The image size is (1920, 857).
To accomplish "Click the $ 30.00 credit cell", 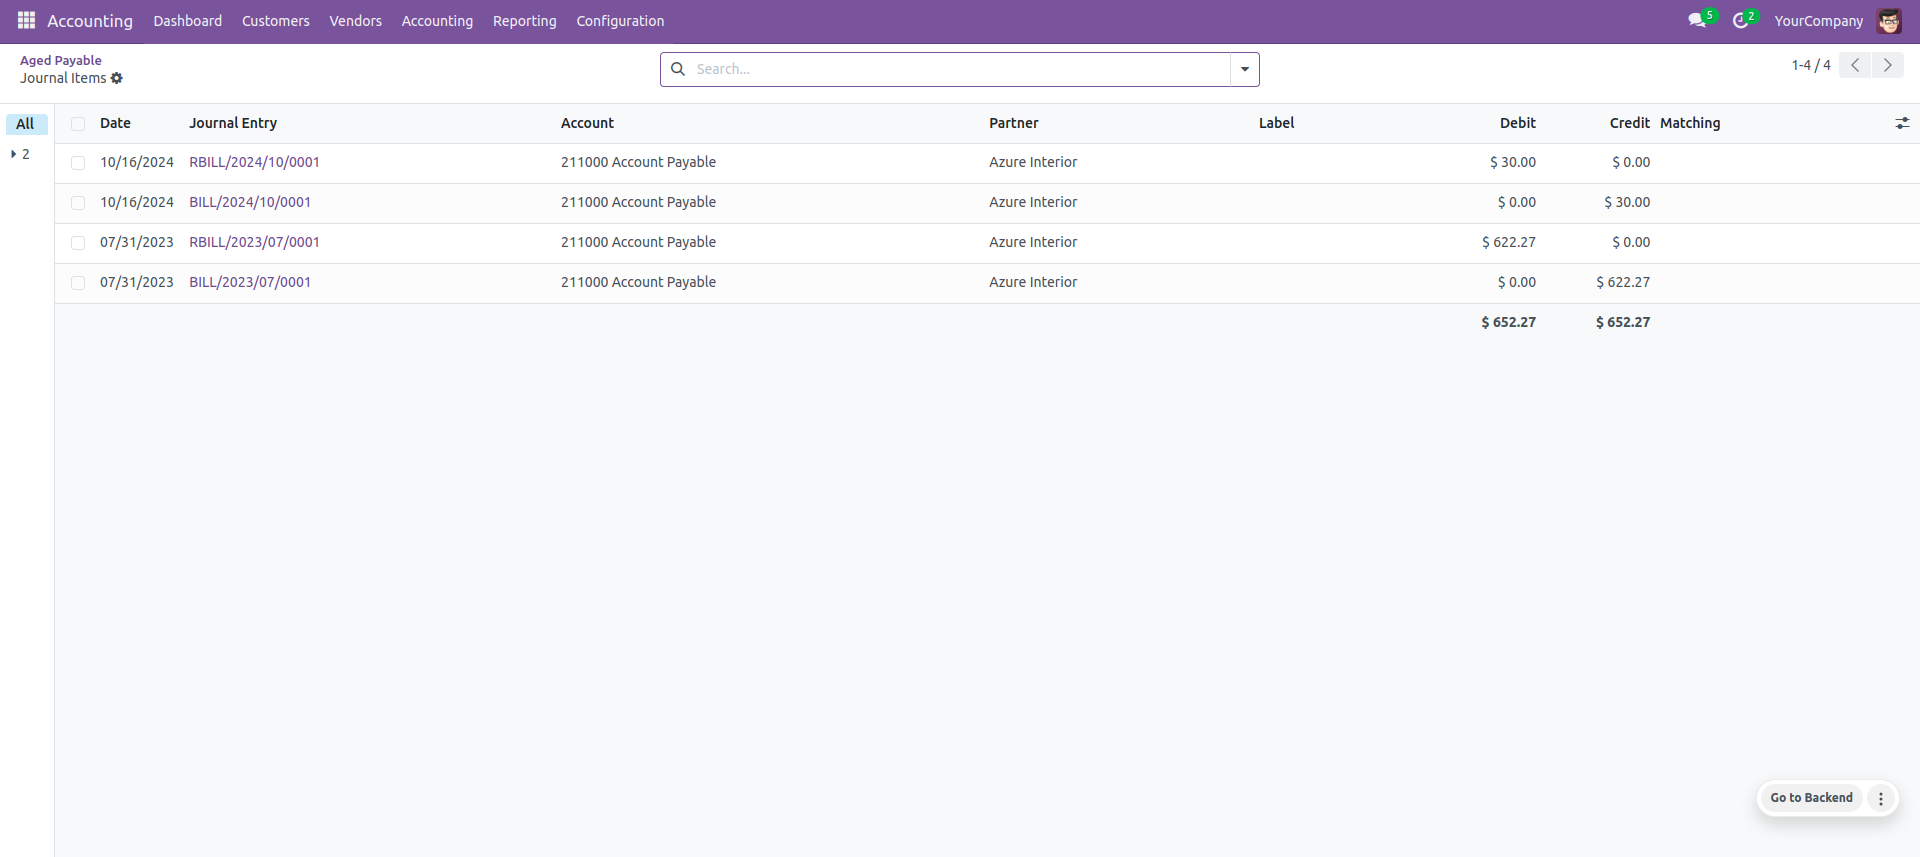I will 1627,202.
